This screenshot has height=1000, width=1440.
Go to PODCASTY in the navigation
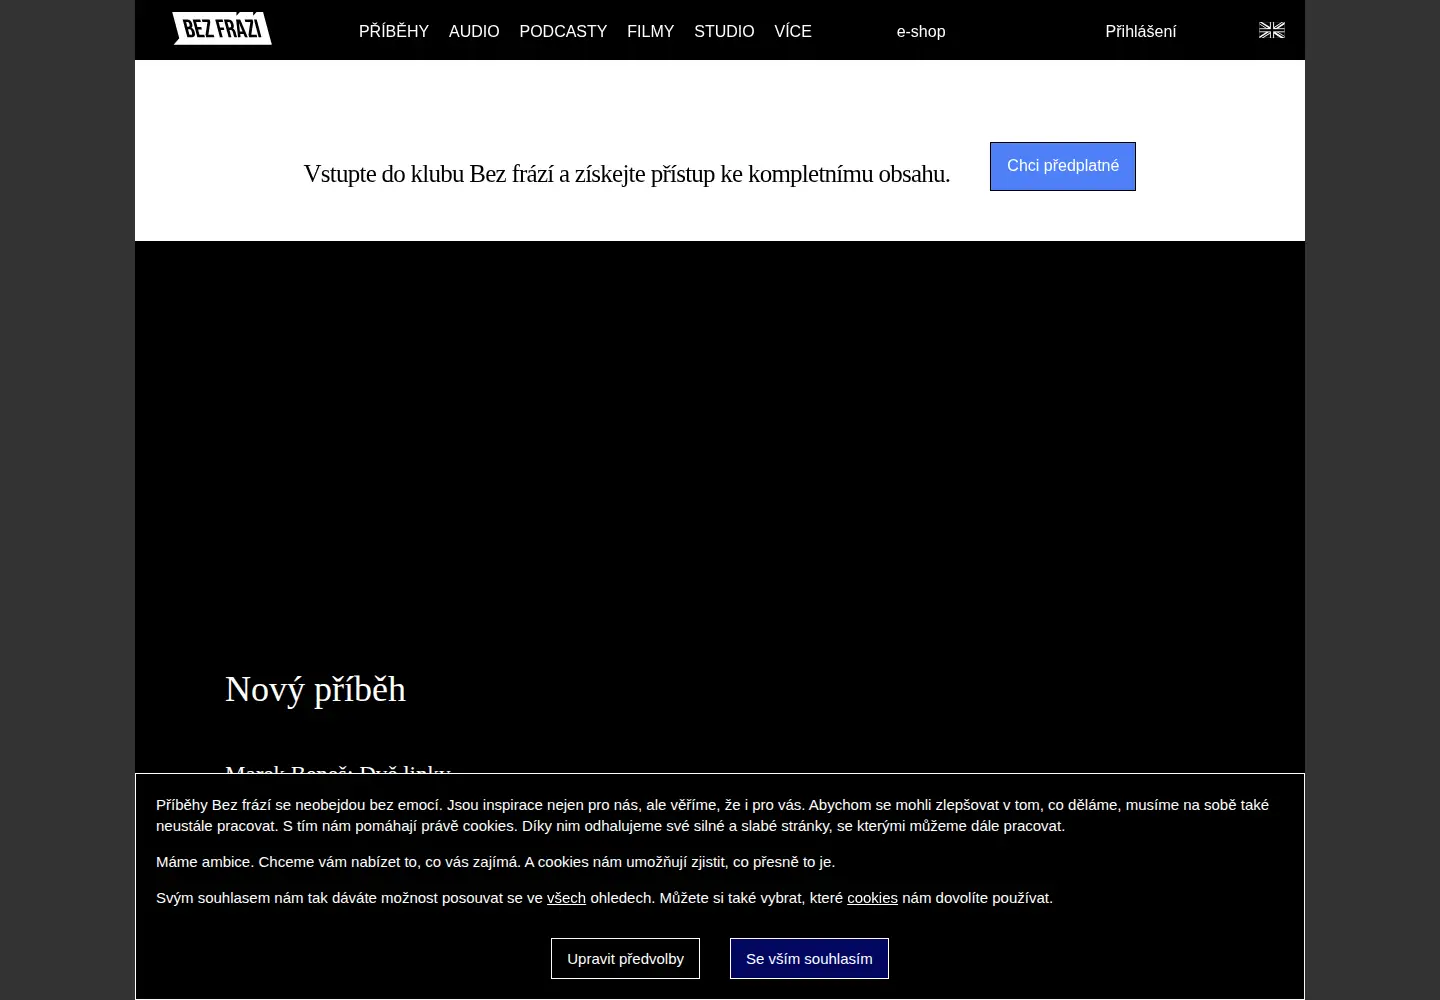tap(563, 31)
